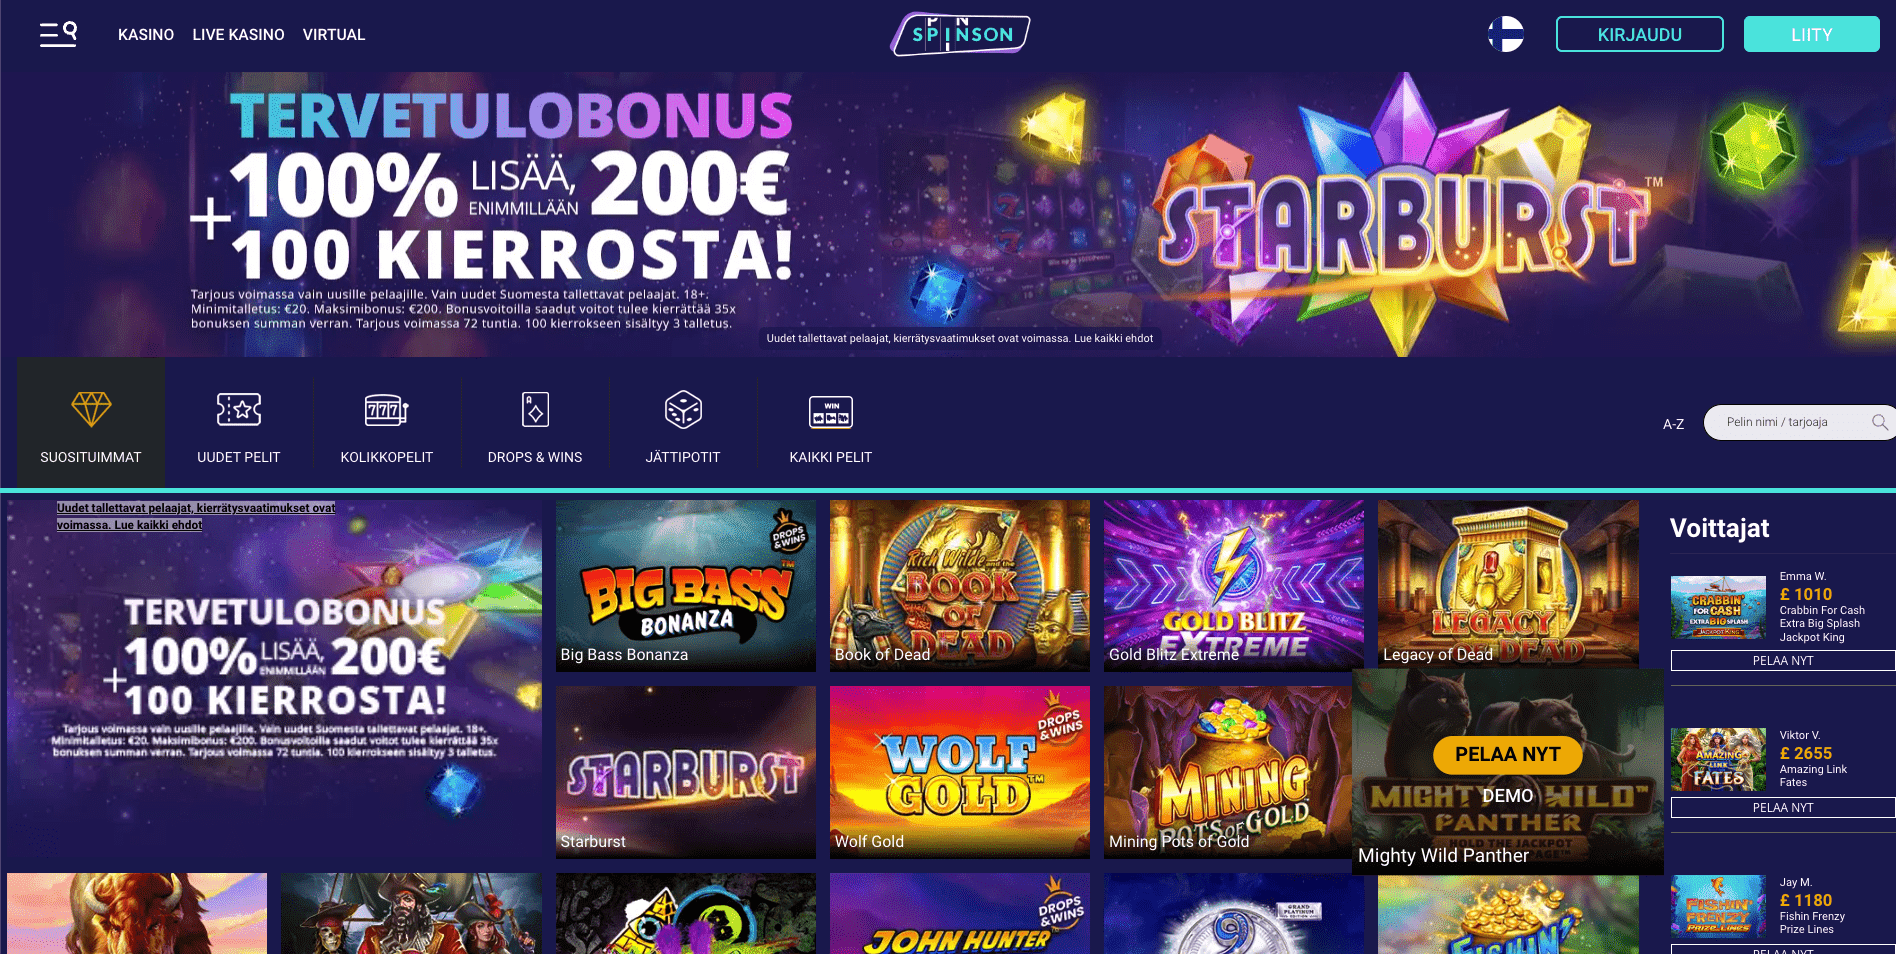The width and height of the screenshot is (1896, 954).
Task: Click the search magnifier icon
Action: [1880, 422]
